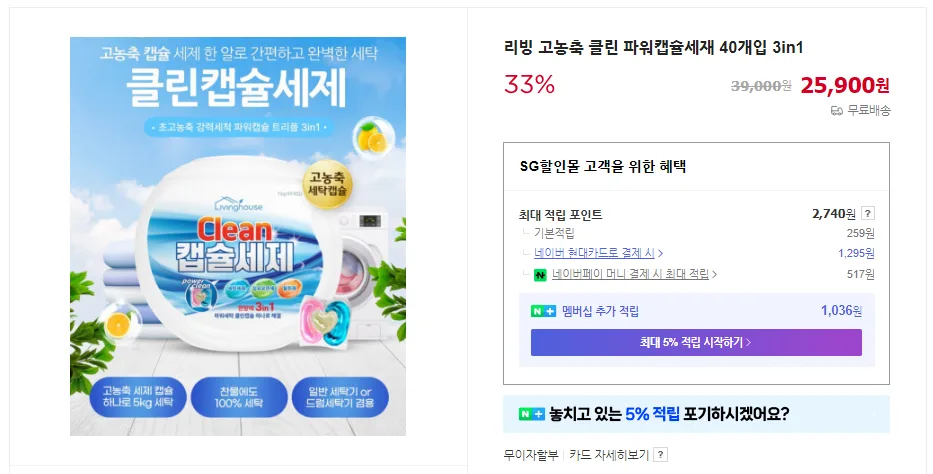This screenshot has width=933, height=474.
Task: Expand chevron after 네이버 현대카드로 결제 시
Action: coord(660,253)
